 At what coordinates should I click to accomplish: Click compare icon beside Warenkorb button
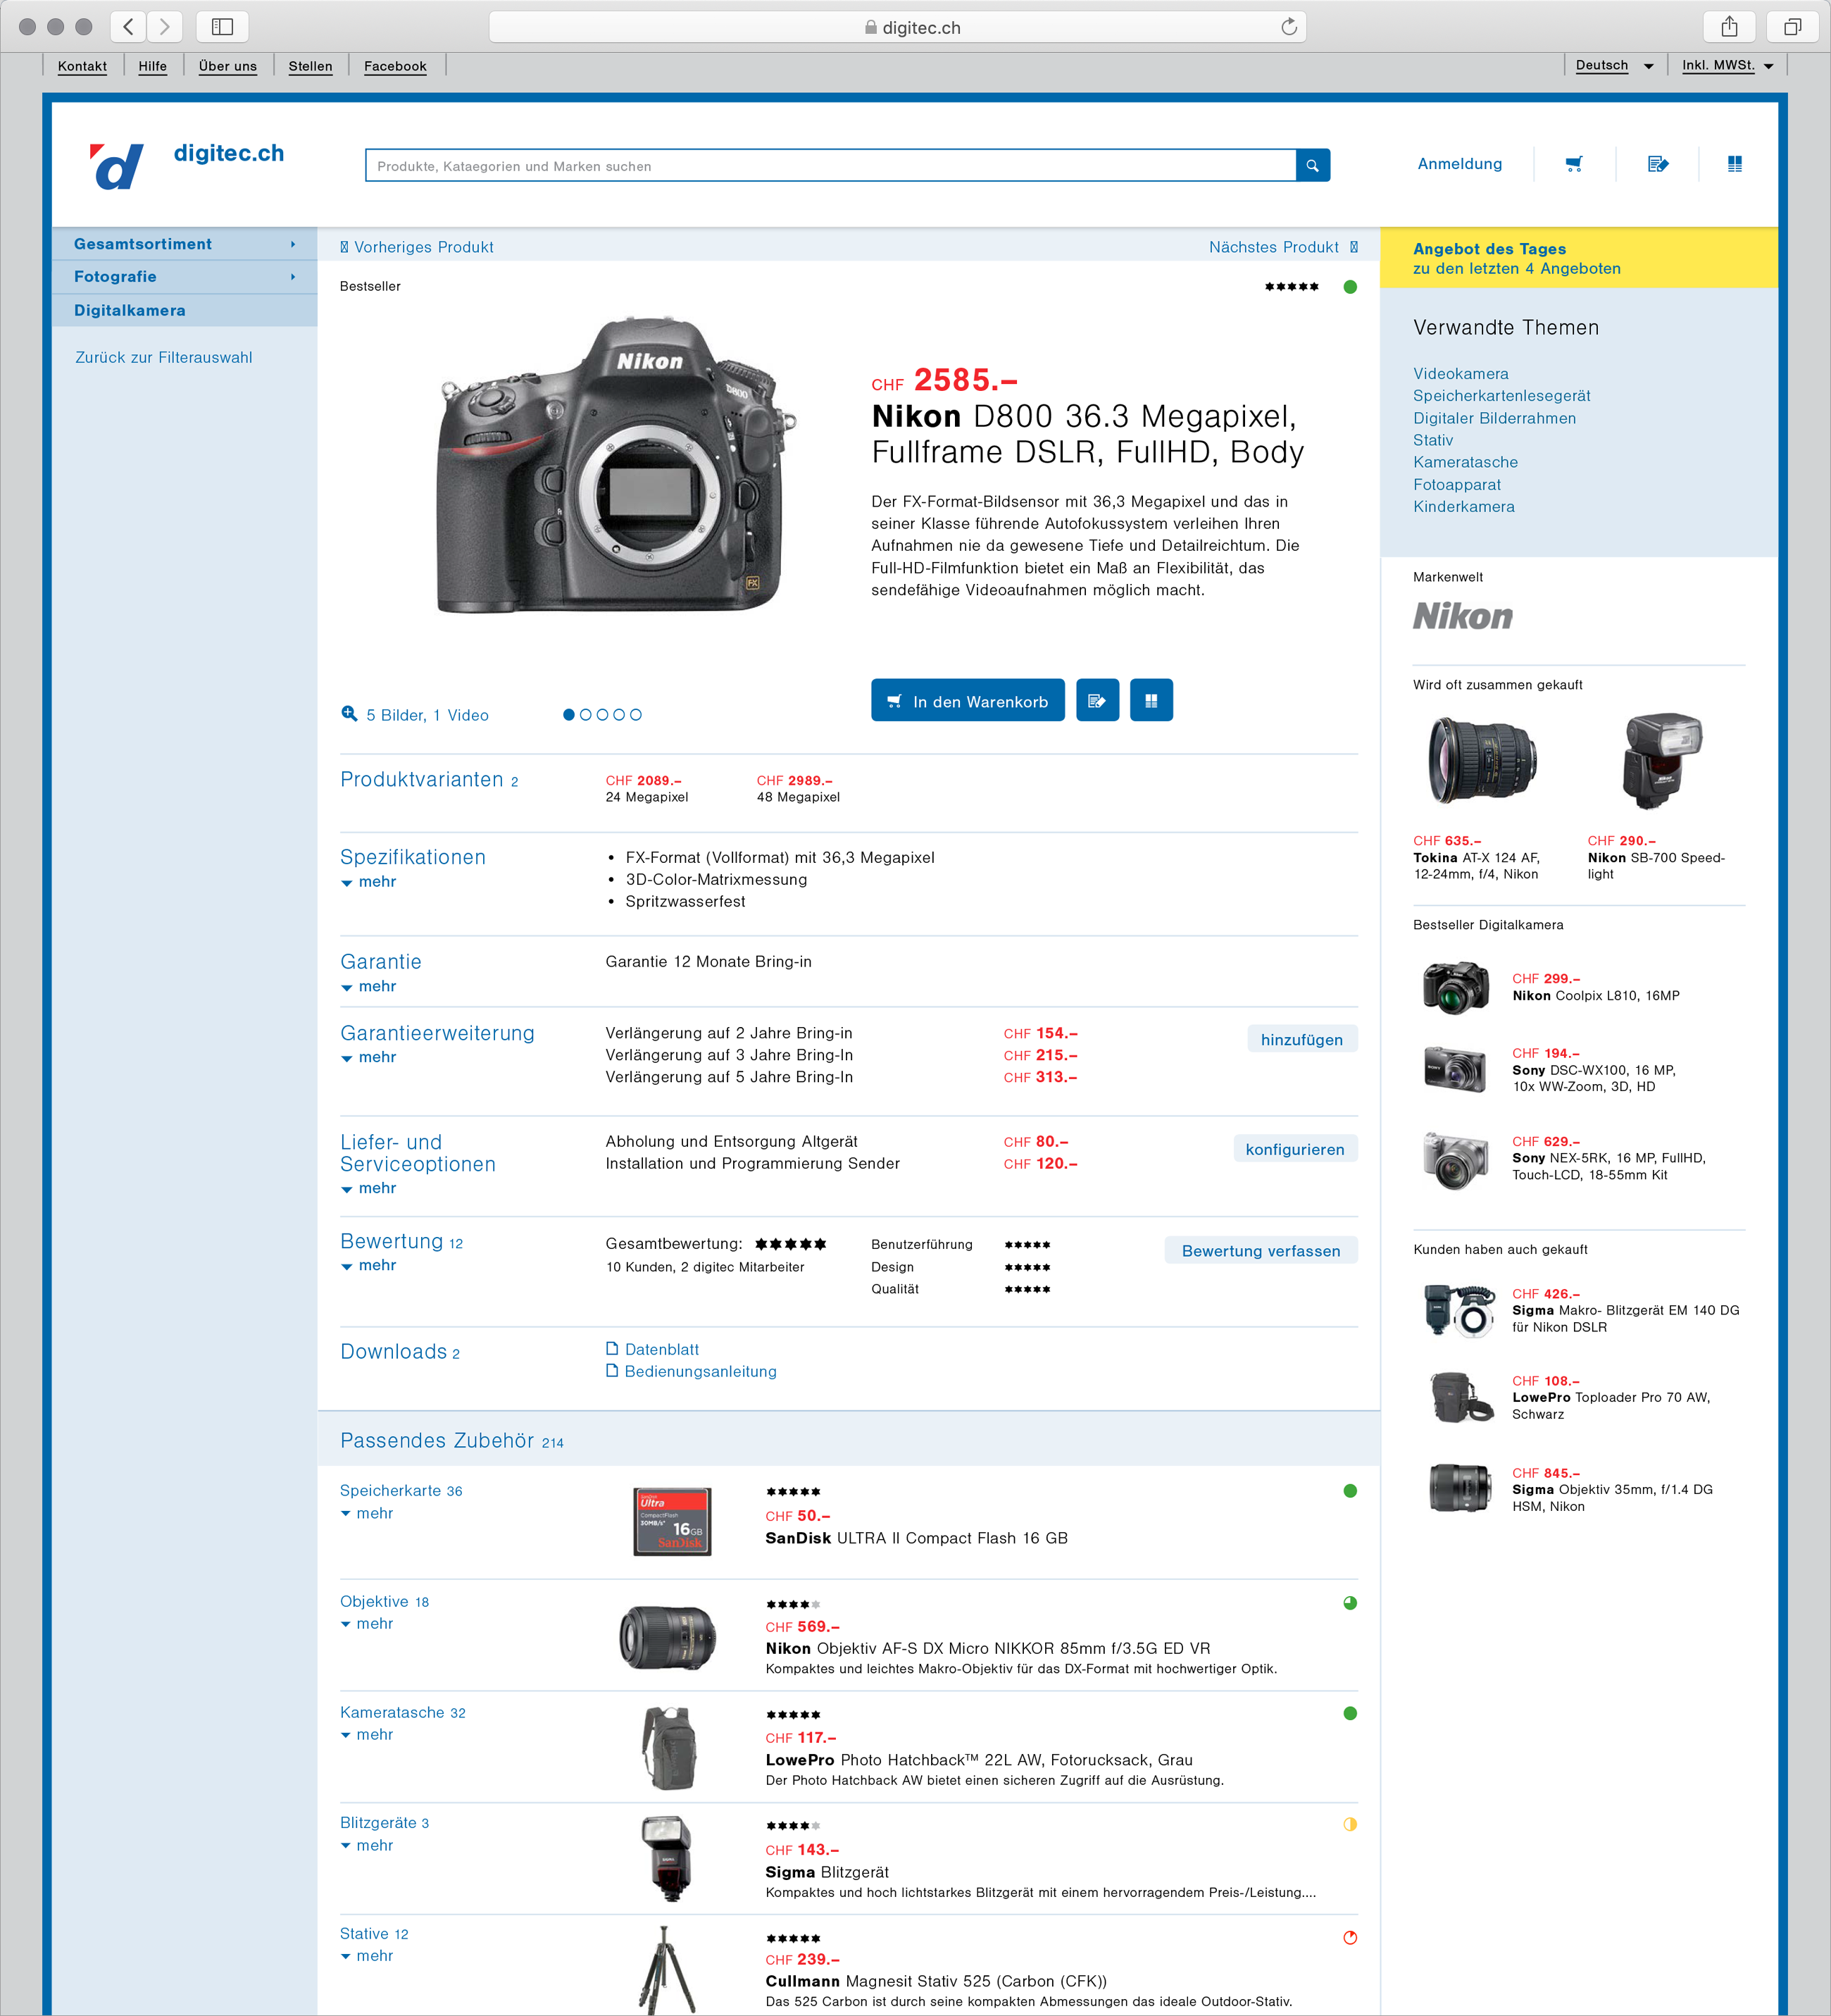tap(1151, 701)
